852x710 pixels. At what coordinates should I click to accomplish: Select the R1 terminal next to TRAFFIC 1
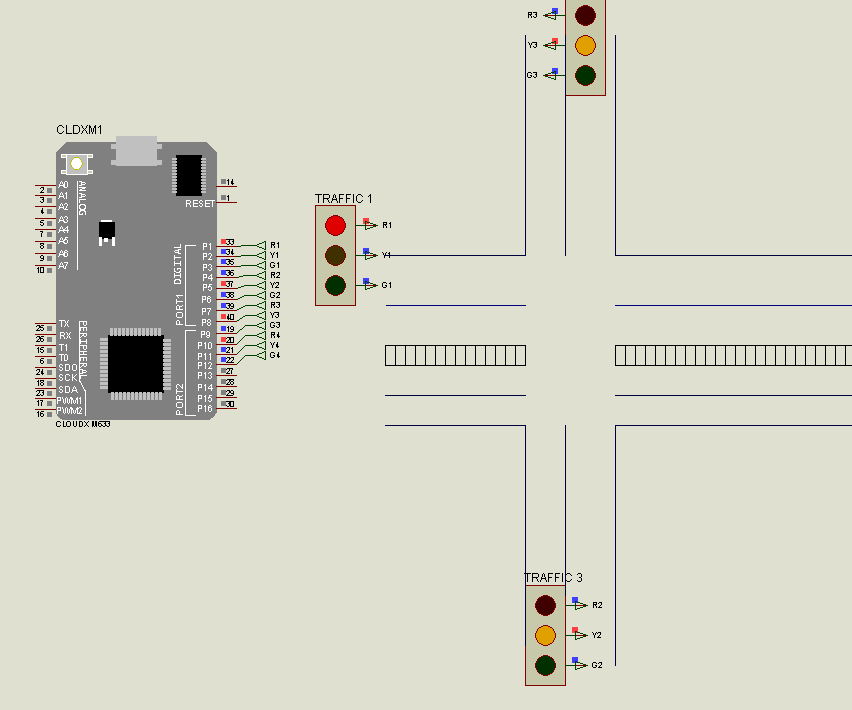[x=374, y=225]
